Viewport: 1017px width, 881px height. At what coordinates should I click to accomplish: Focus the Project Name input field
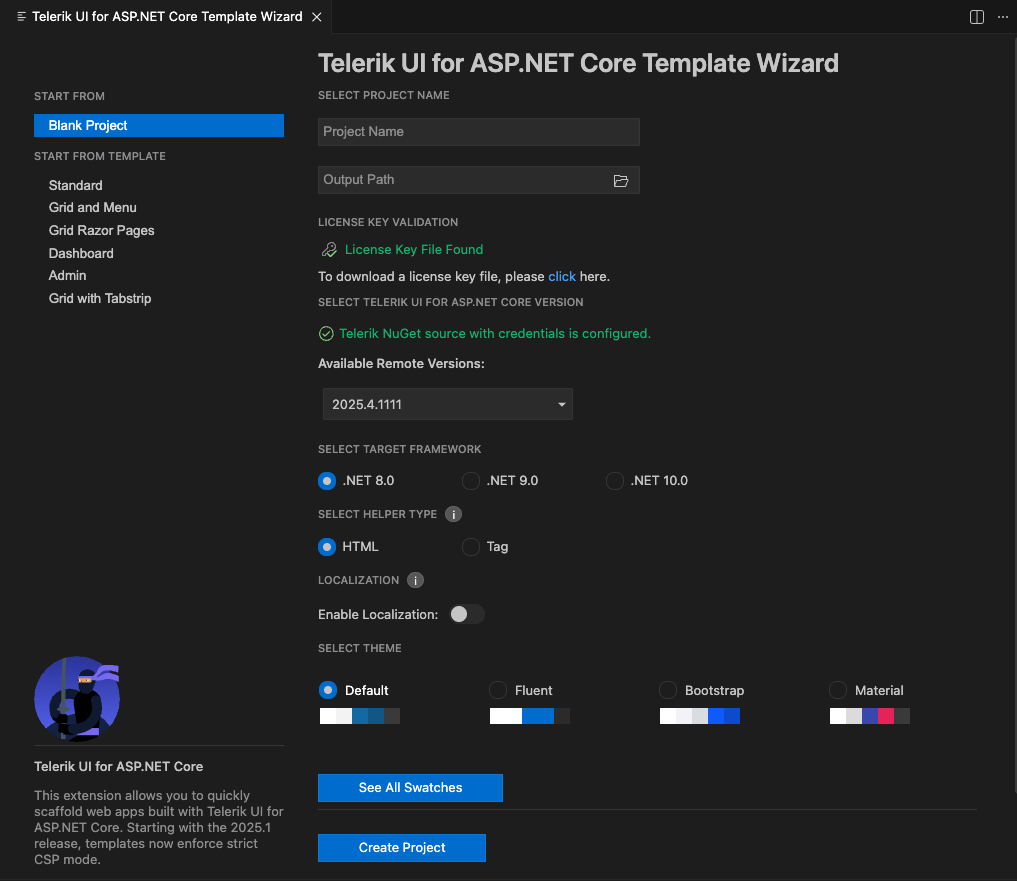pos(479,132)
